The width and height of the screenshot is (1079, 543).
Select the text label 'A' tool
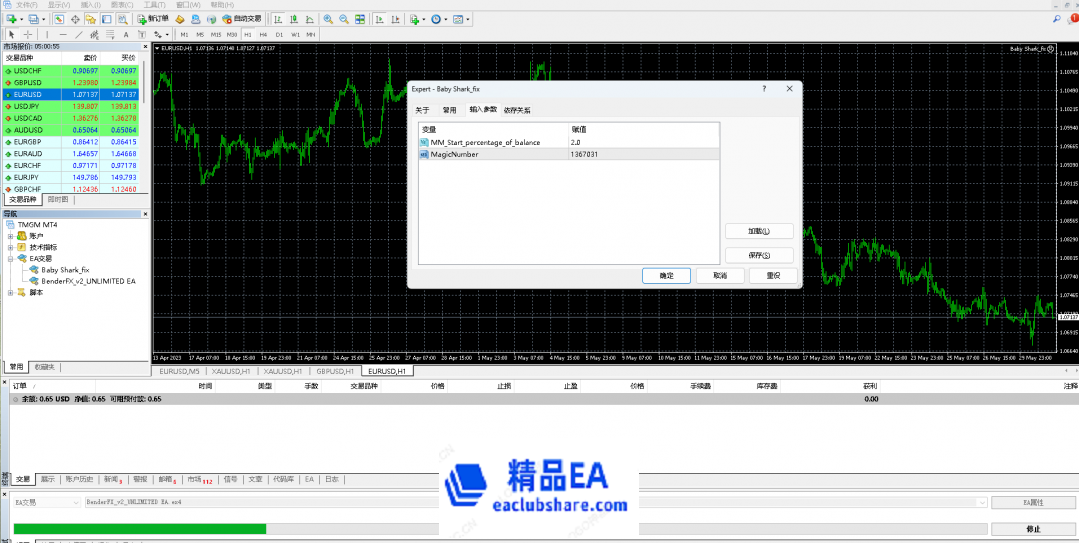[126, 34]
